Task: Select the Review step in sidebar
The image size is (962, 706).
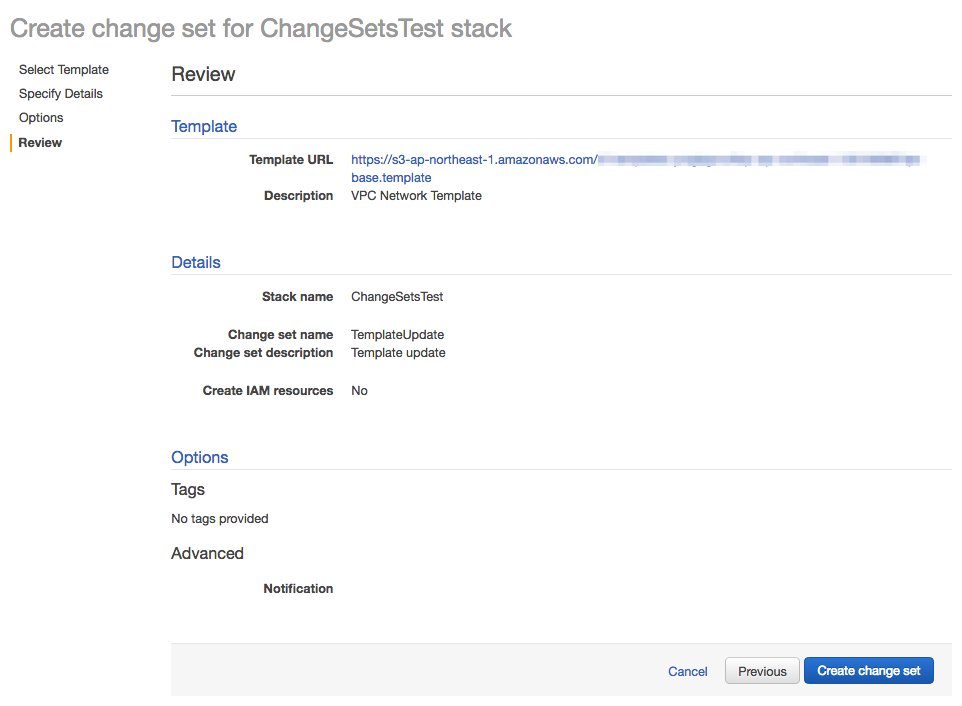Action: [39, 142]
